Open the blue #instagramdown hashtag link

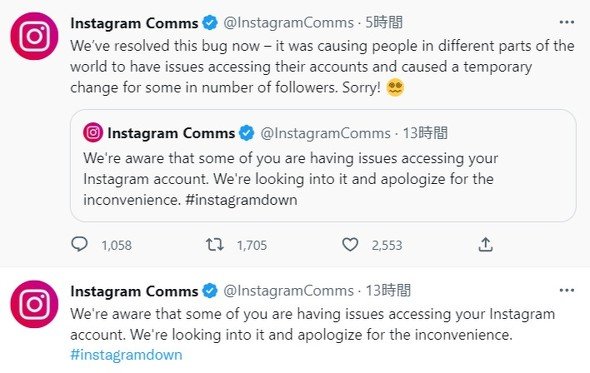(126, 355)
